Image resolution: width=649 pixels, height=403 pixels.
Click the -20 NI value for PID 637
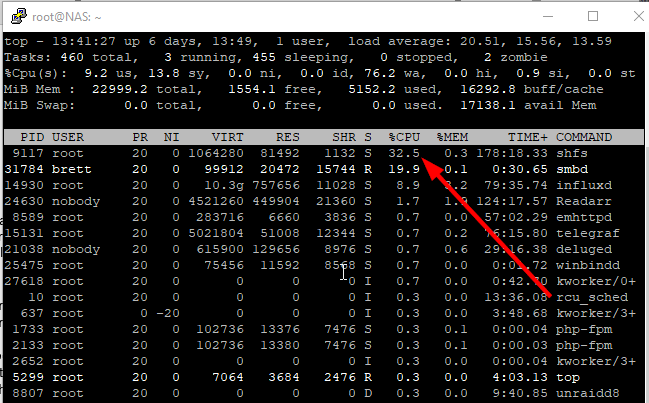coord(168,313)
